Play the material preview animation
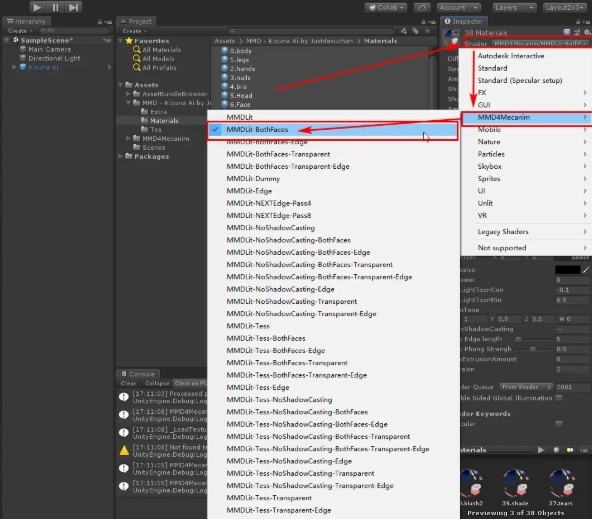The width and height of the screenshot is (592, 519). tap(541, 450)
